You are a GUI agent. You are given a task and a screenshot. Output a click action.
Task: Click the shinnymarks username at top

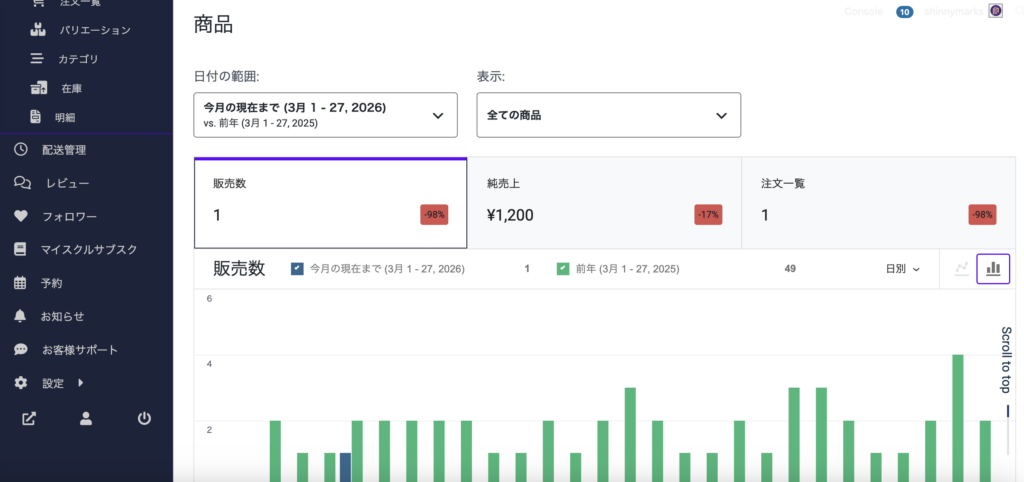954,11
